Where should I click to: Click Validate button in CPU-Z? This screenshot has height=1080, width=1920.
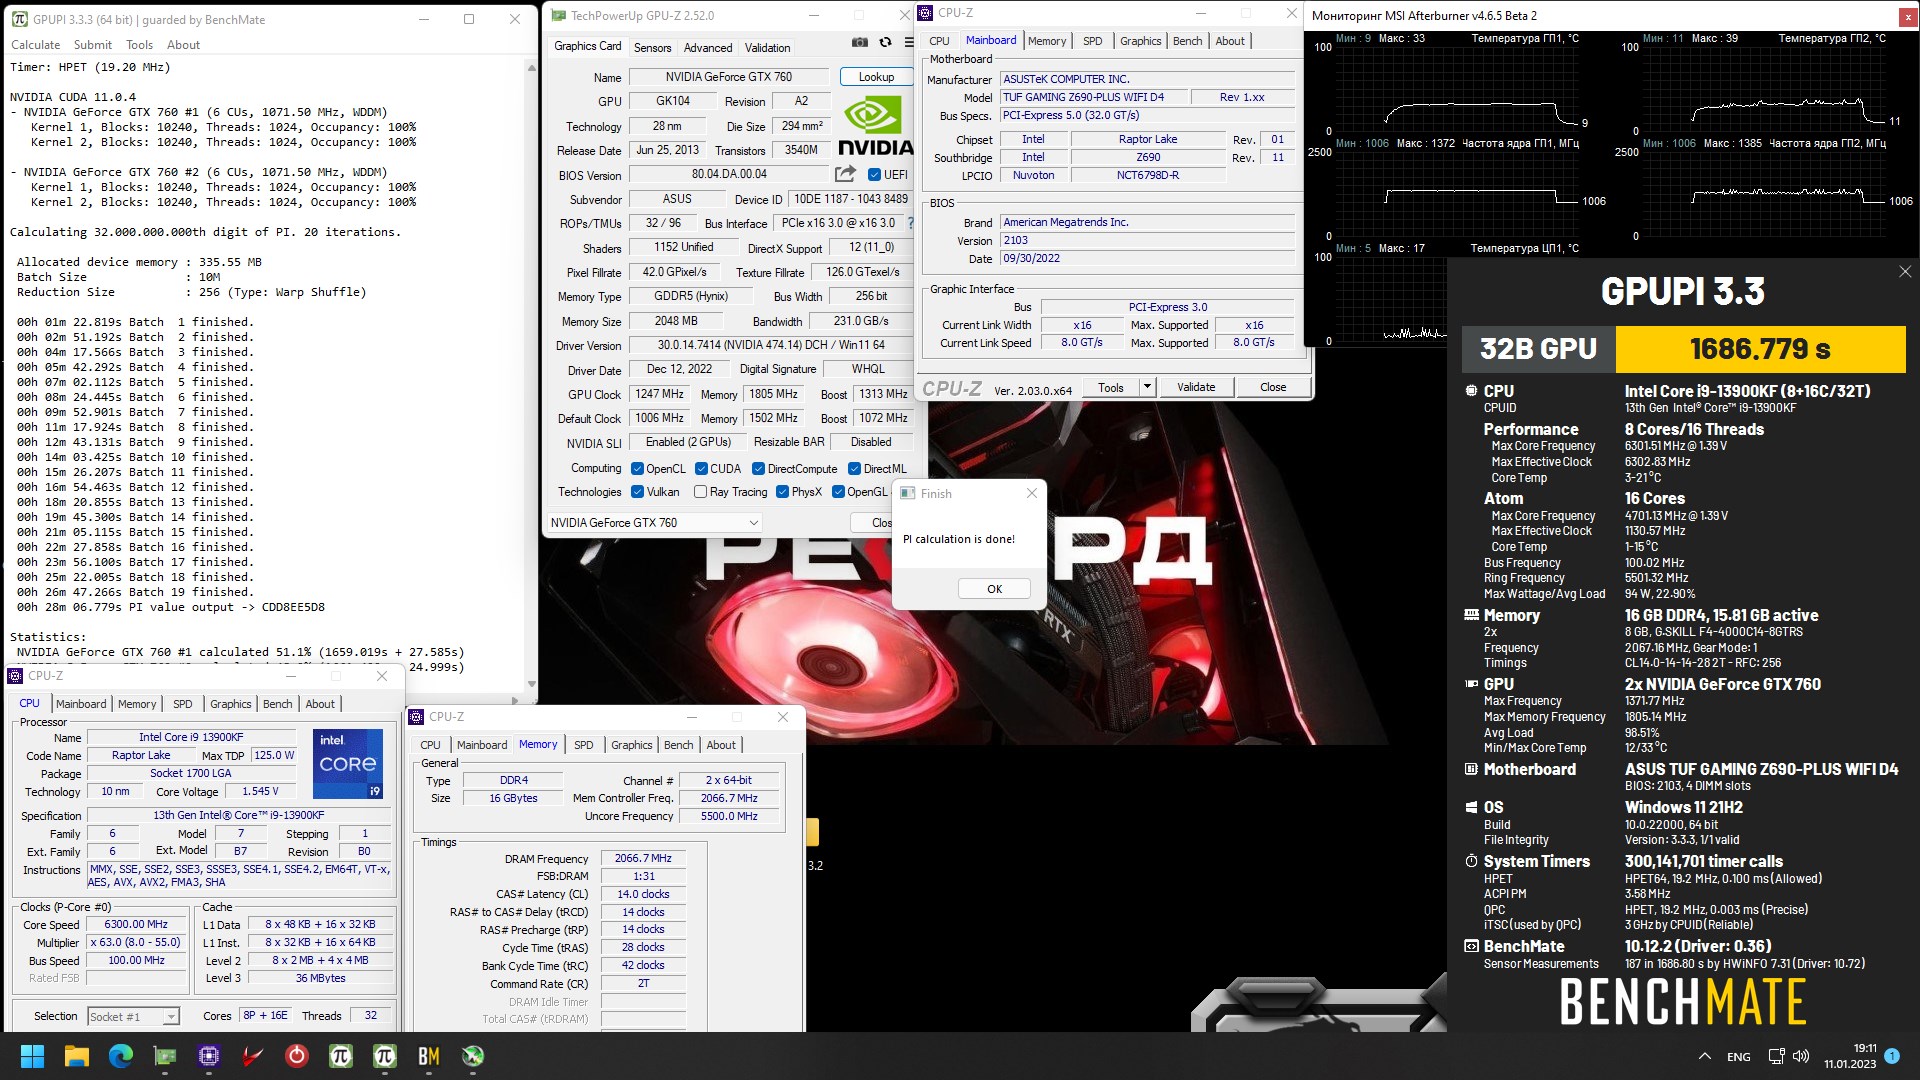1195,387
